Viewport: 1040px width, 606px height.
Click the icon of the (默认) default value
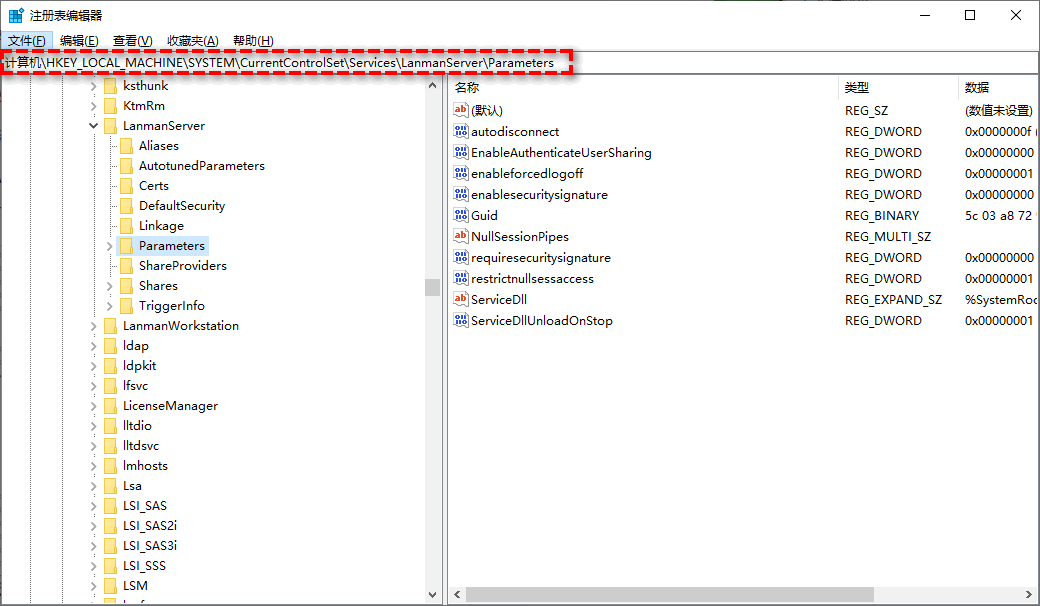(461, 111)
